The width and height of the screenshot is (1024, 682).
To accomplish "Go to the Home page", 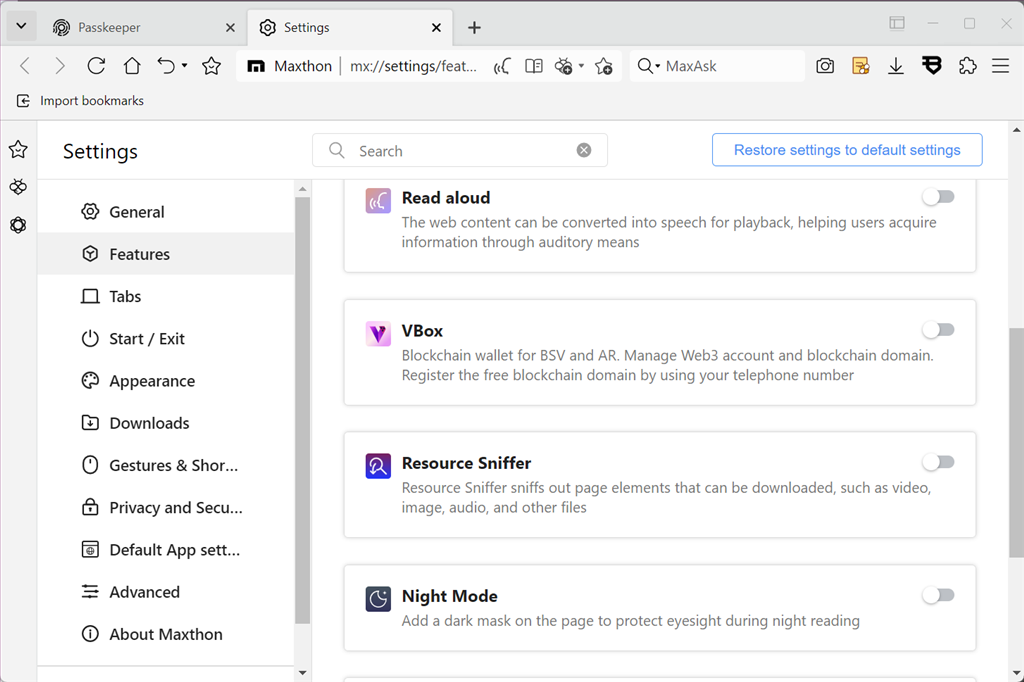I will click(132, 66).
